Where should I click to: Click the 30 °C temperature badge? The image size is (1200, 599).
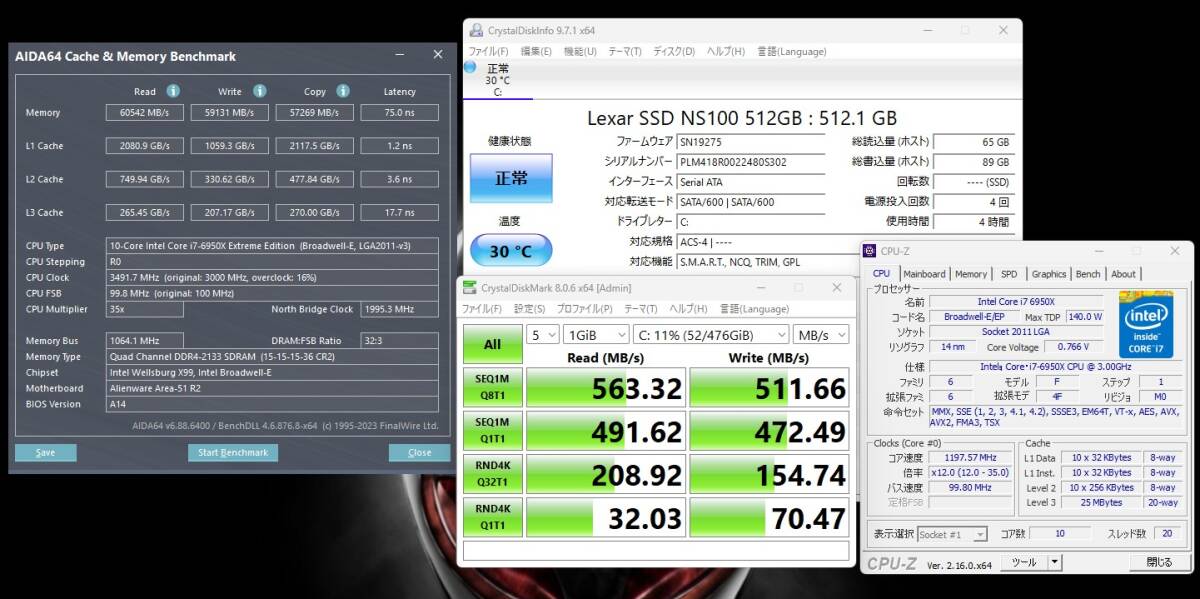click(511, 250)
